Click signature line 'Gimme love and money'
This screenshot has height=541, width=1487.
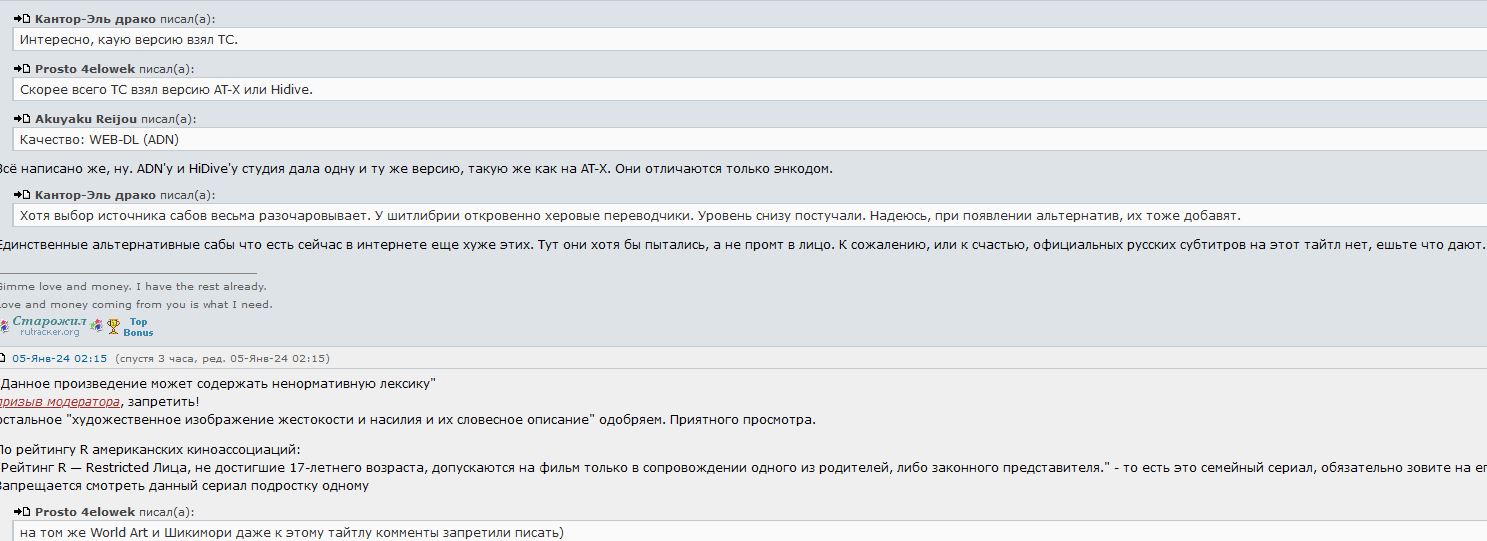132,286
